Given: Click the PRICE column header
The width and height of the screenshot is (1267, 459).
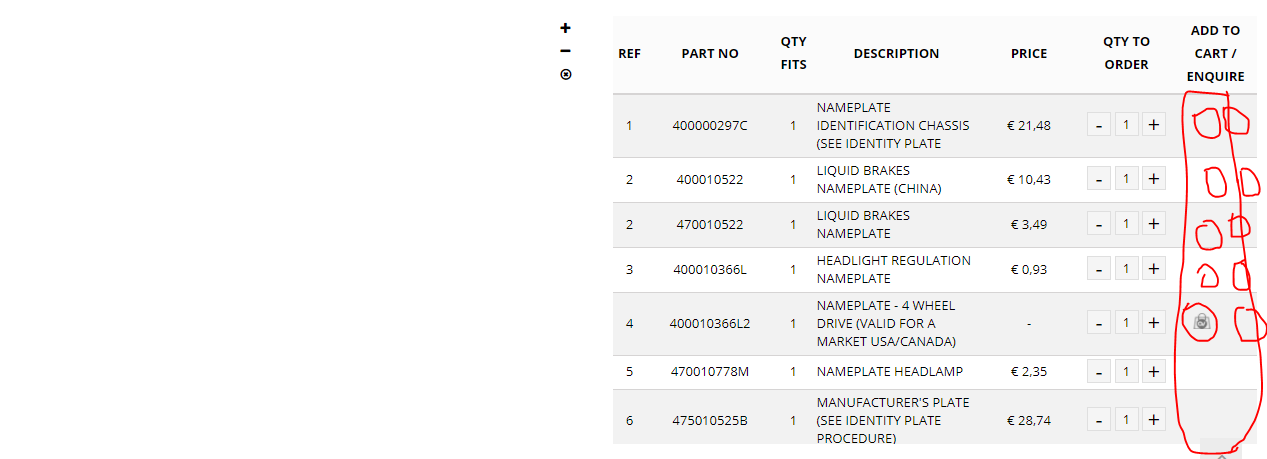Looking at the screenshot, I should click(x=1029, y=54).
